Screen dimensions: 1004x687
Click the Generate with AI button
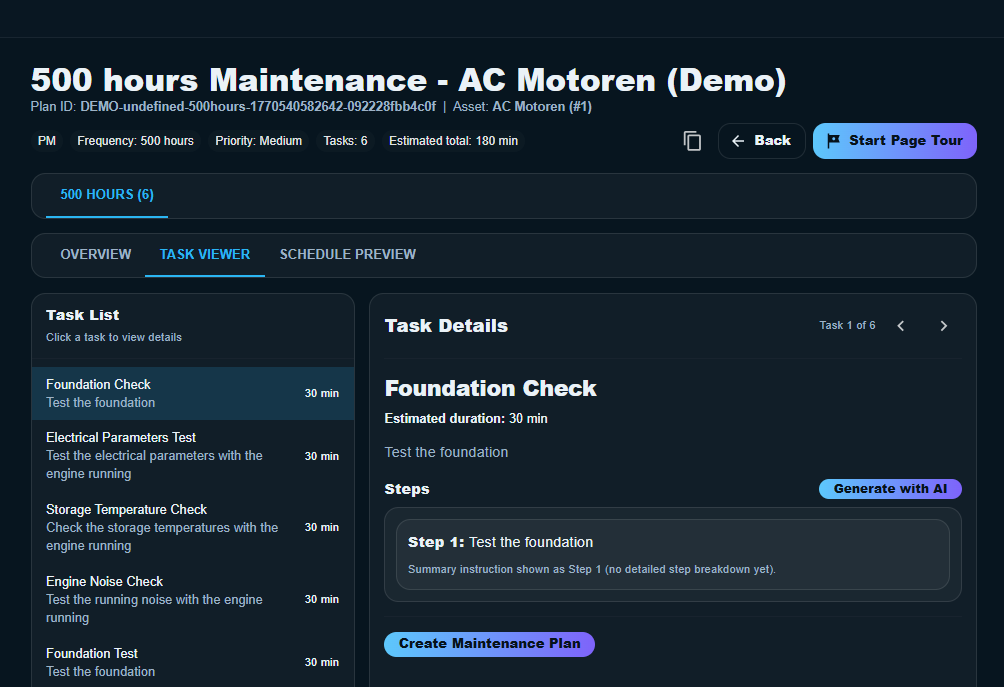[889, 488]
